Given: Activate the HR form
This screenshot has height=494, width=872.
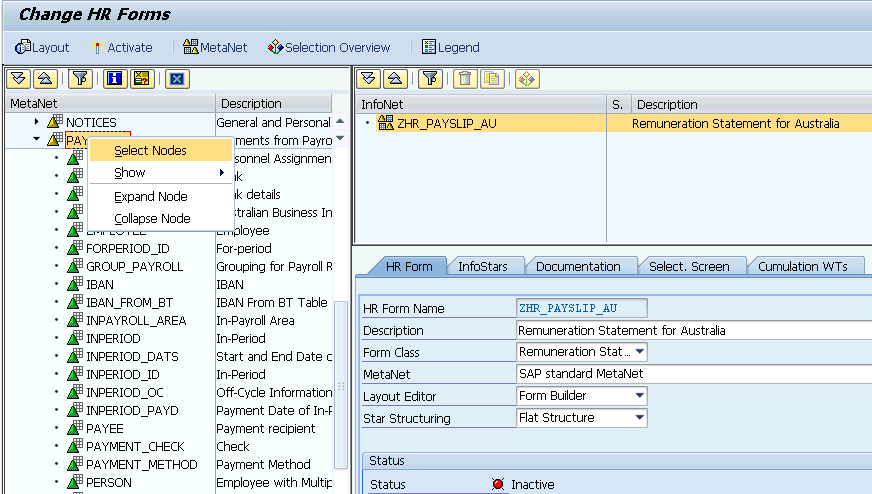Looking at the screenshot, I should click(x=121, y=47).
